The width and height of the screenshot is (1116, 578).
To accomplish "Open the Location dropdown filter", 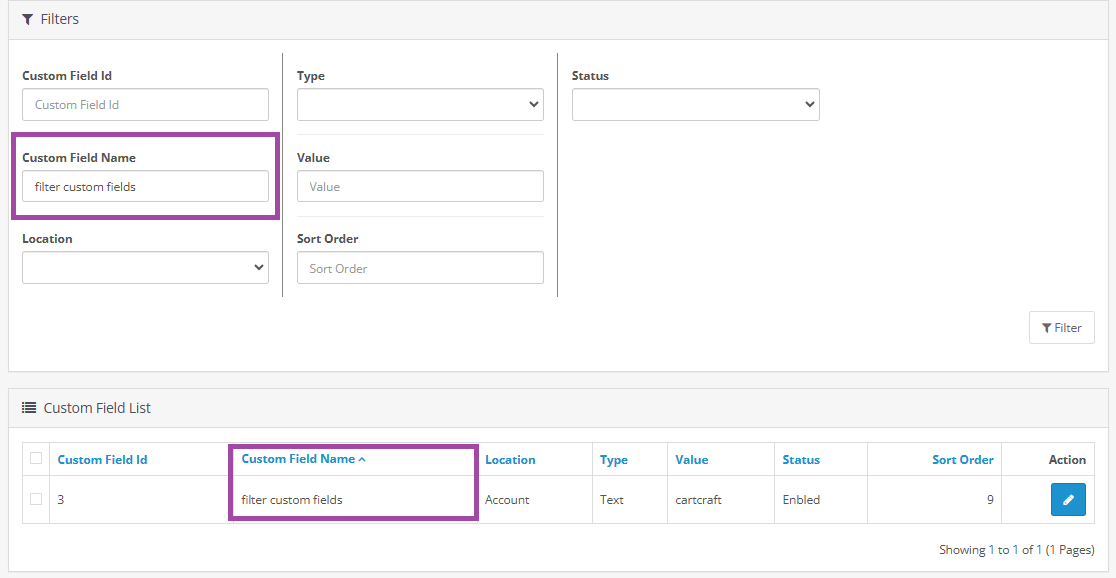I will 145,267.
